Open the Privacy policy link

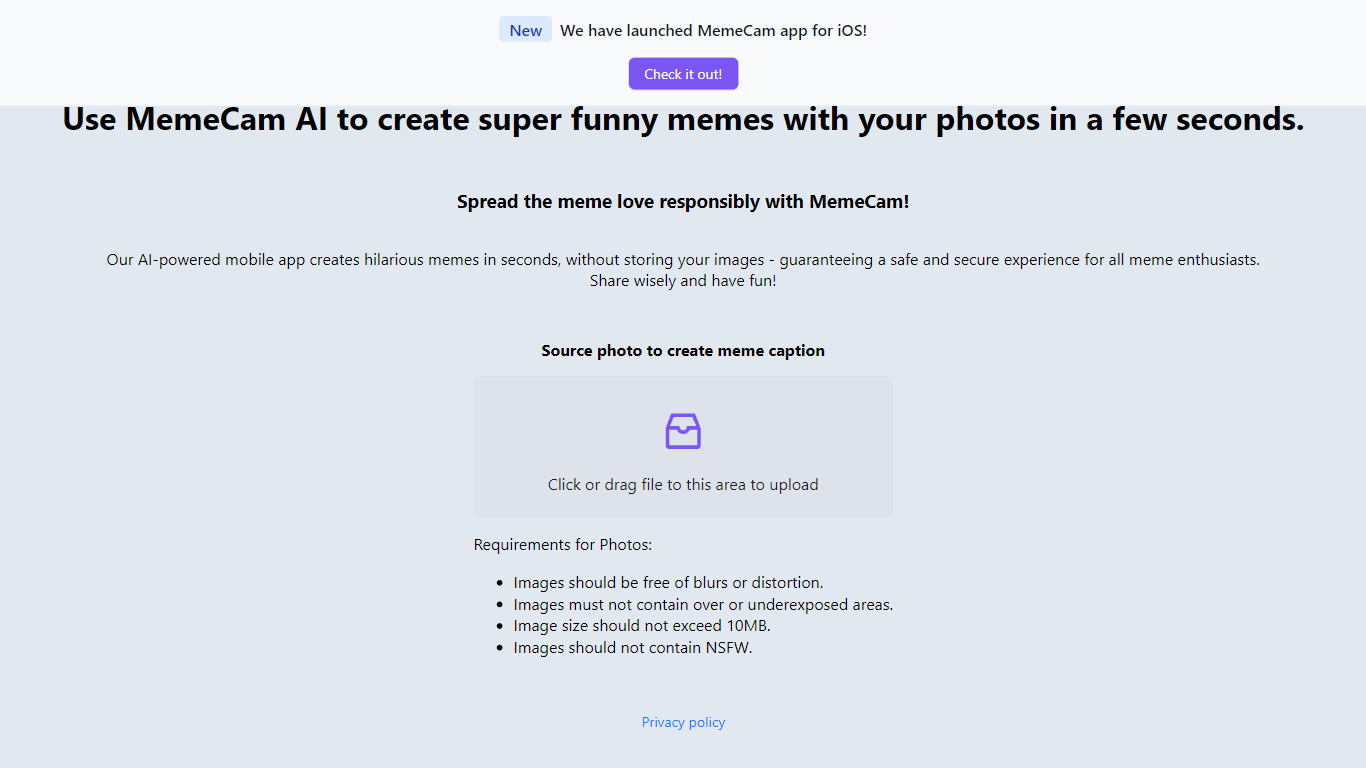683,722
